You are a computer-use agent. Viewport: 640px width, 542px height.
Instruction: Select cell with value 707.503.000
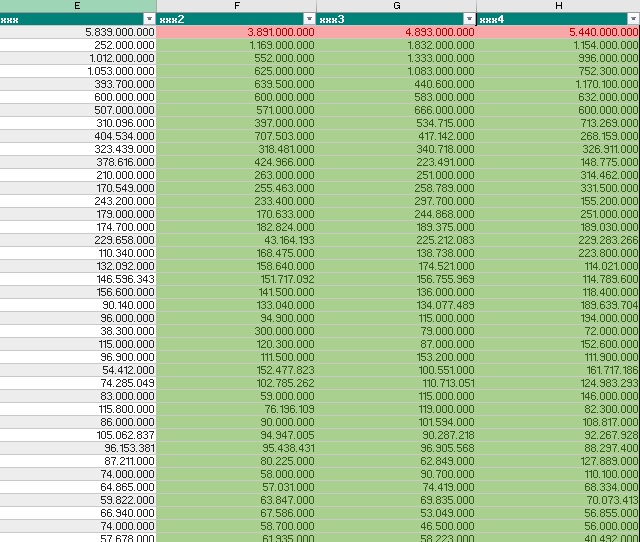tap(236, 136)
